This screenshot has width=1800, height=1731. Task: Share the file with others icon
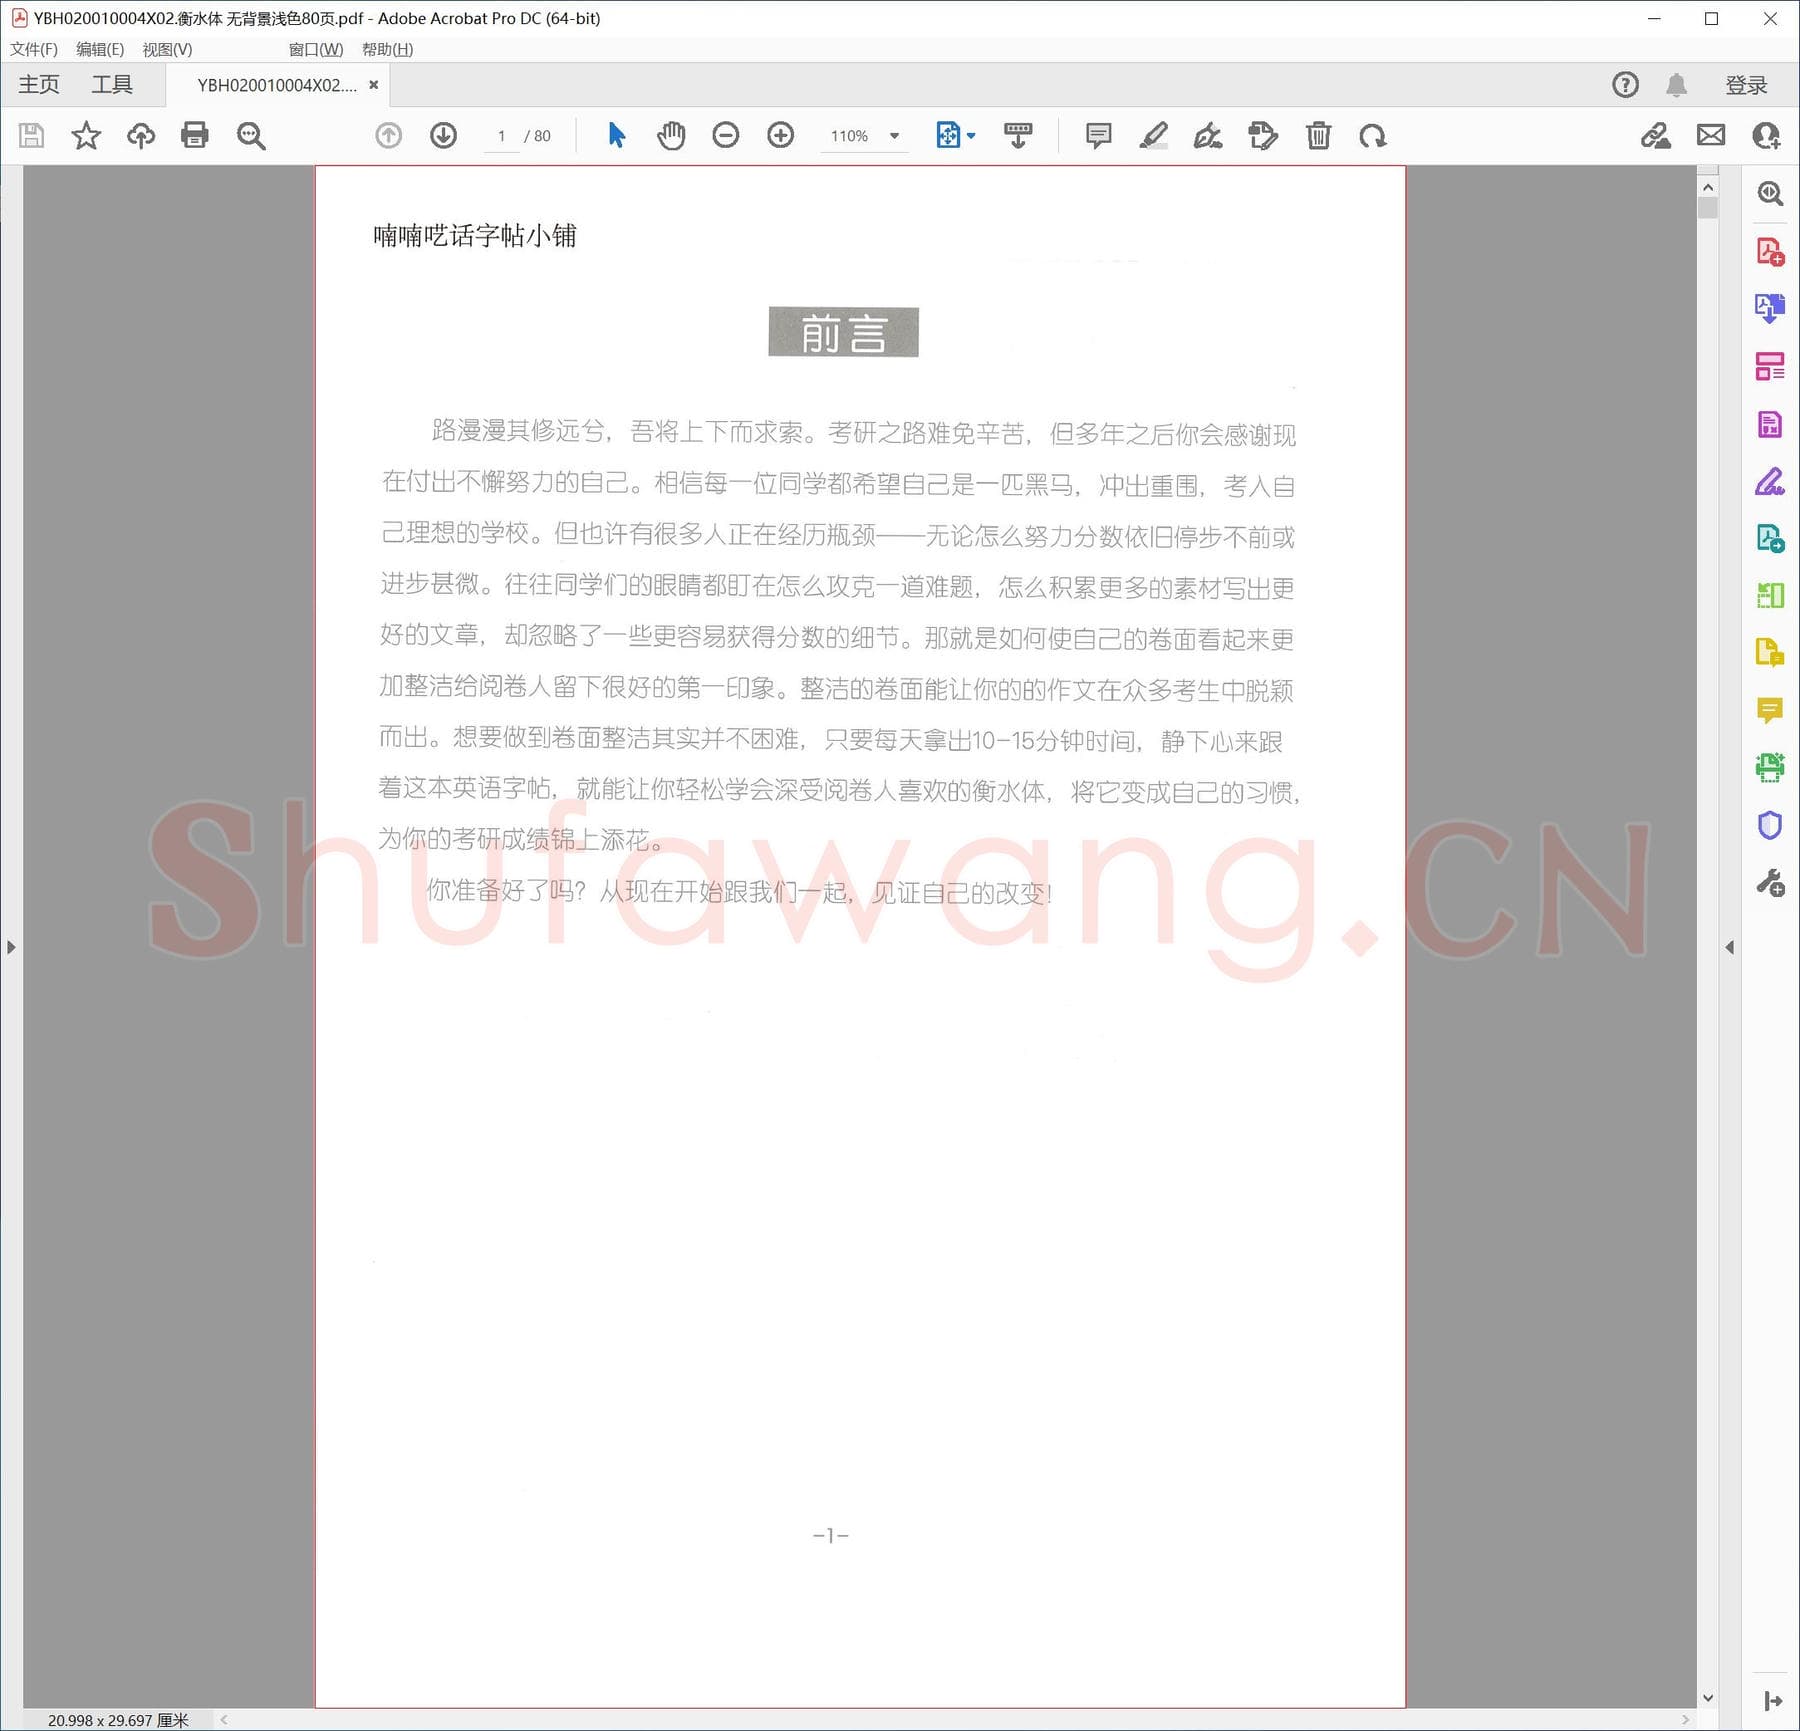[1766, 135]
